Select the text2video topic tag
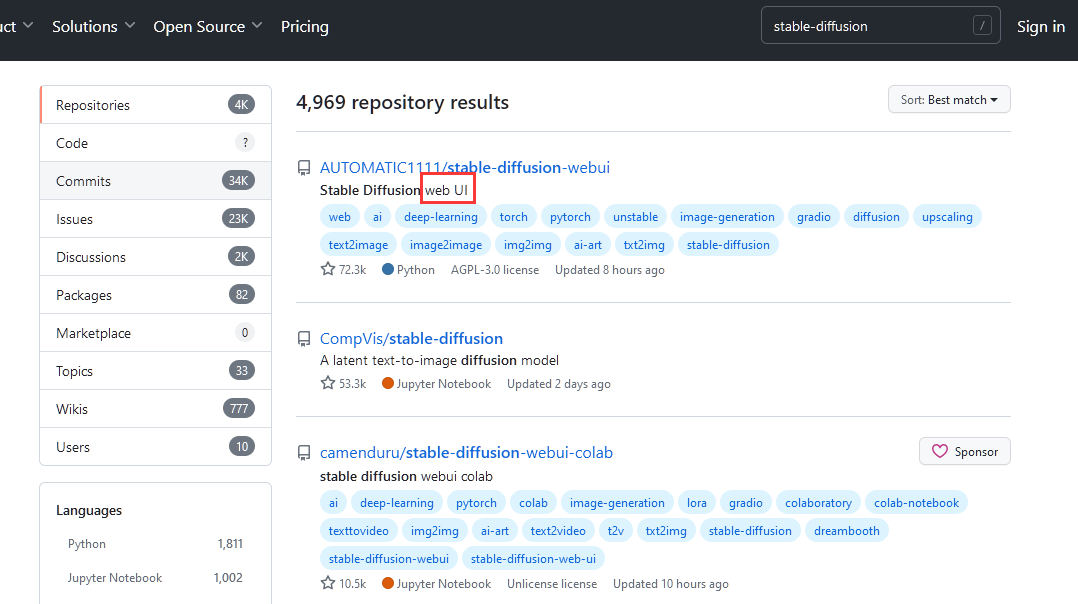Viewport: 1078px width, 604px height. tap(558, 530)
